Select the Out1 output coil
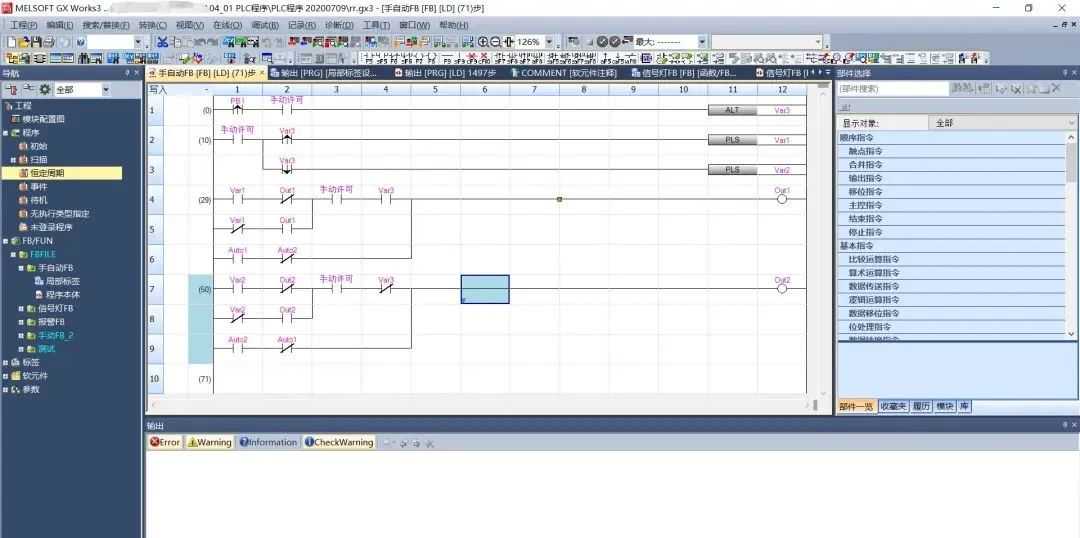The image size is (1080, 538). 782,199
